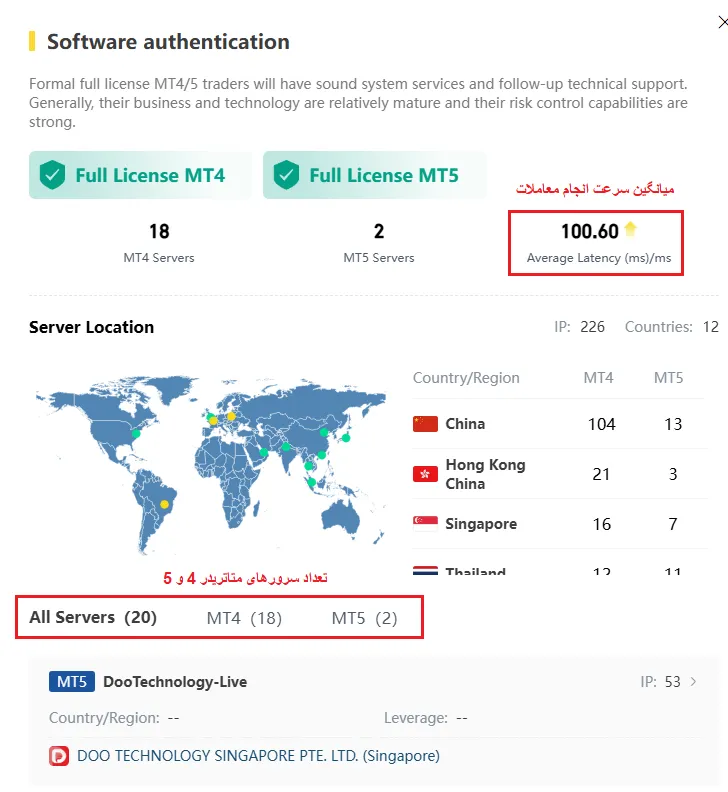Click the Full License MT4 shield icon
The width and height of the screenshot is (728, 792).
click(x=52, y=176)
